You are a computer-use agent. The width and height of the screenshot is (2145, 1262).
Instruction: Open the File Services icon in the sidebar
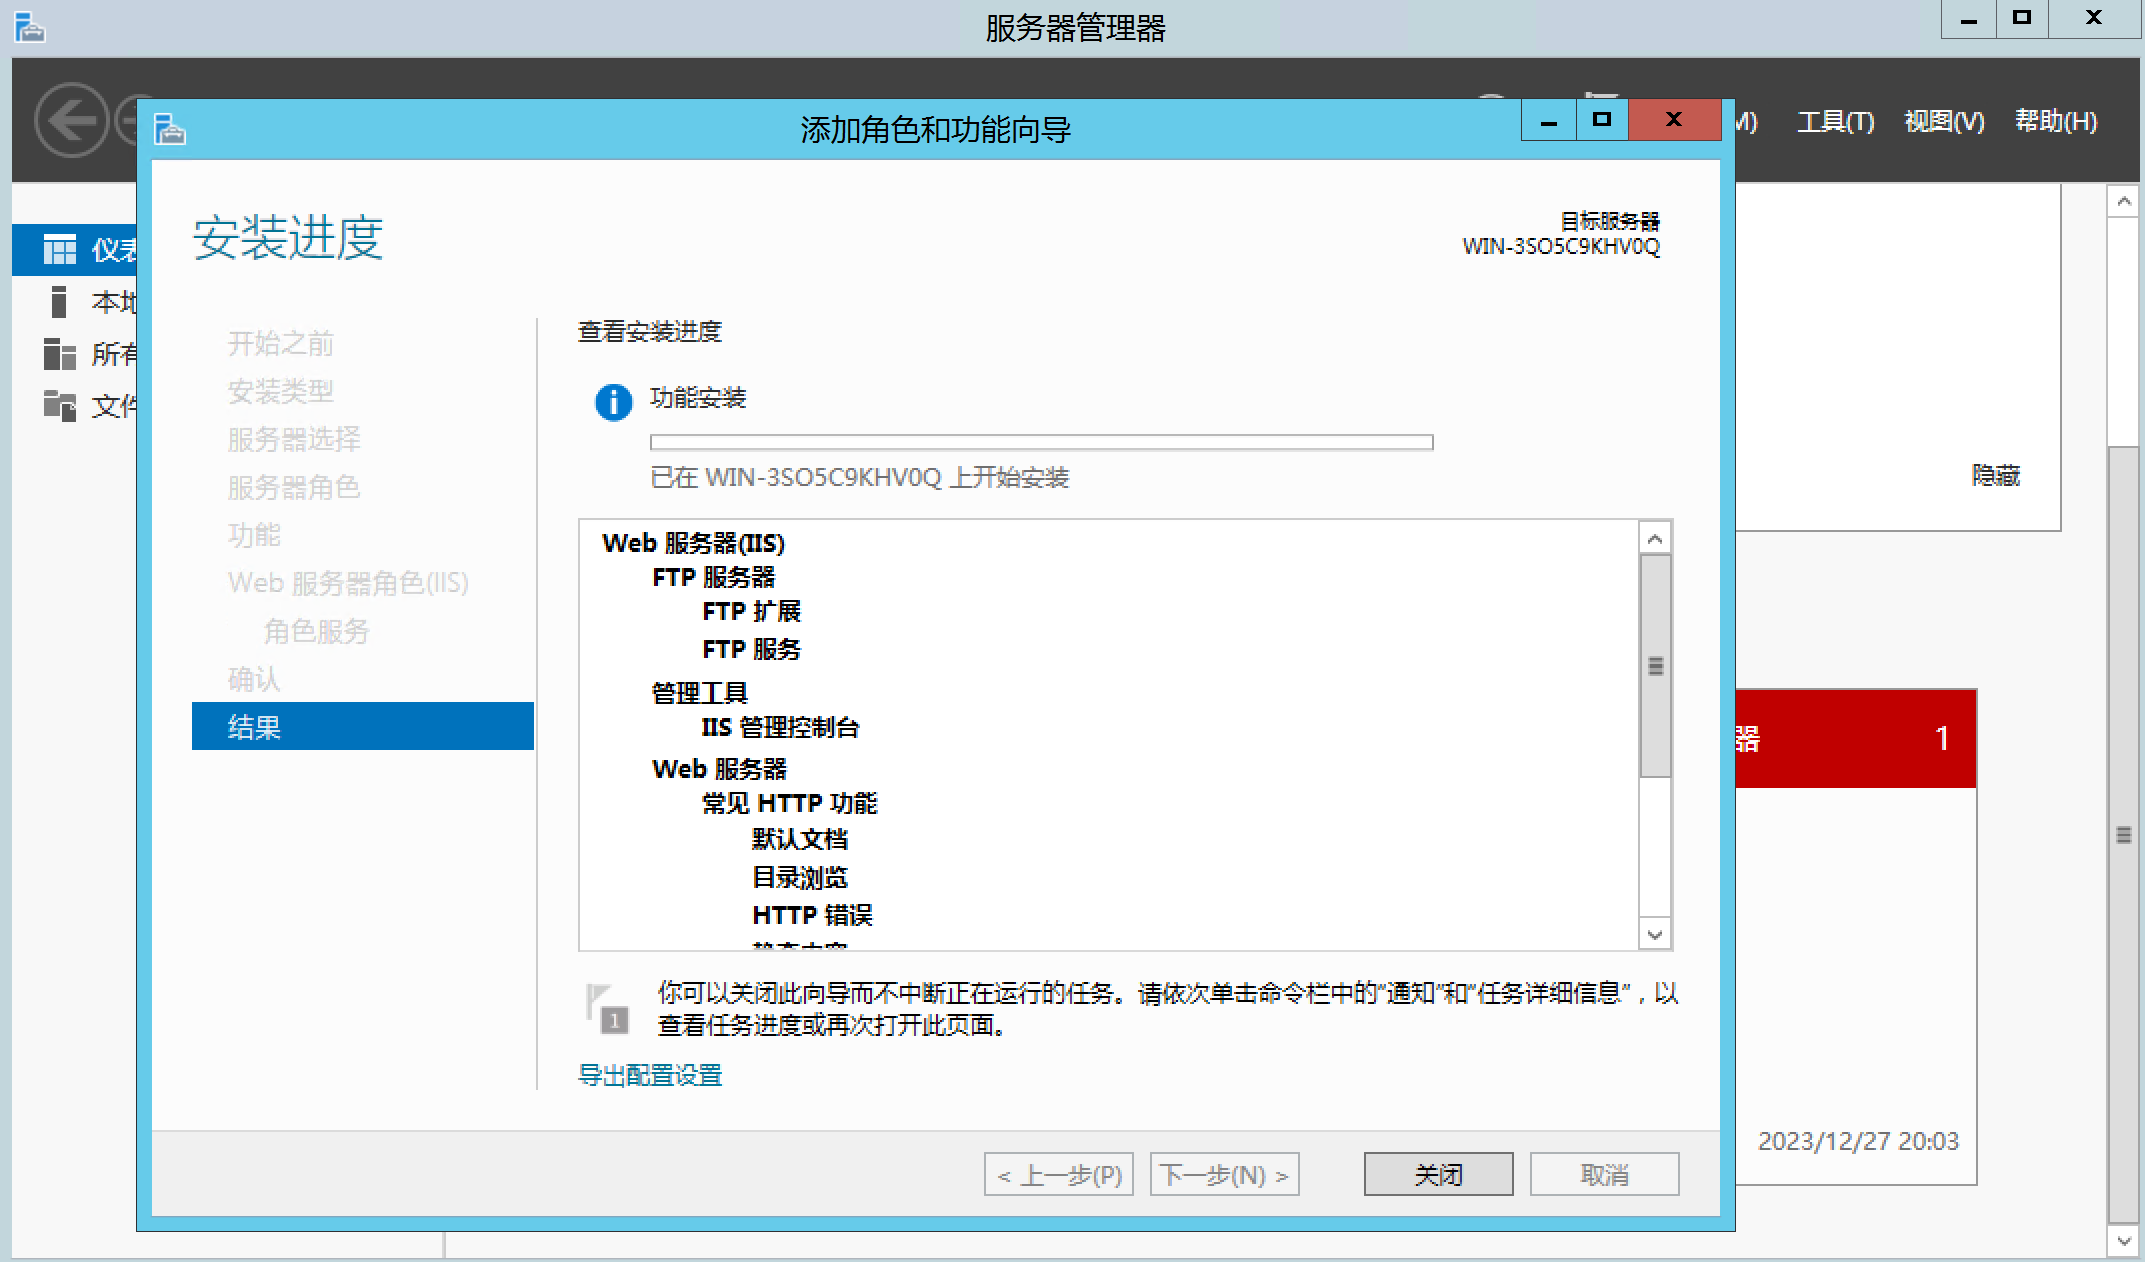coord(59,405)
